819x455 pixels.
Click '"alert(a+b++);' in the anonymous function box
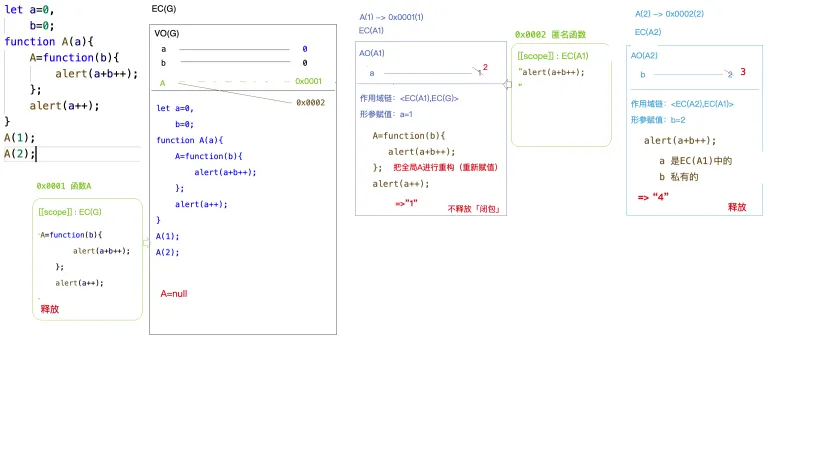(551, 72)
